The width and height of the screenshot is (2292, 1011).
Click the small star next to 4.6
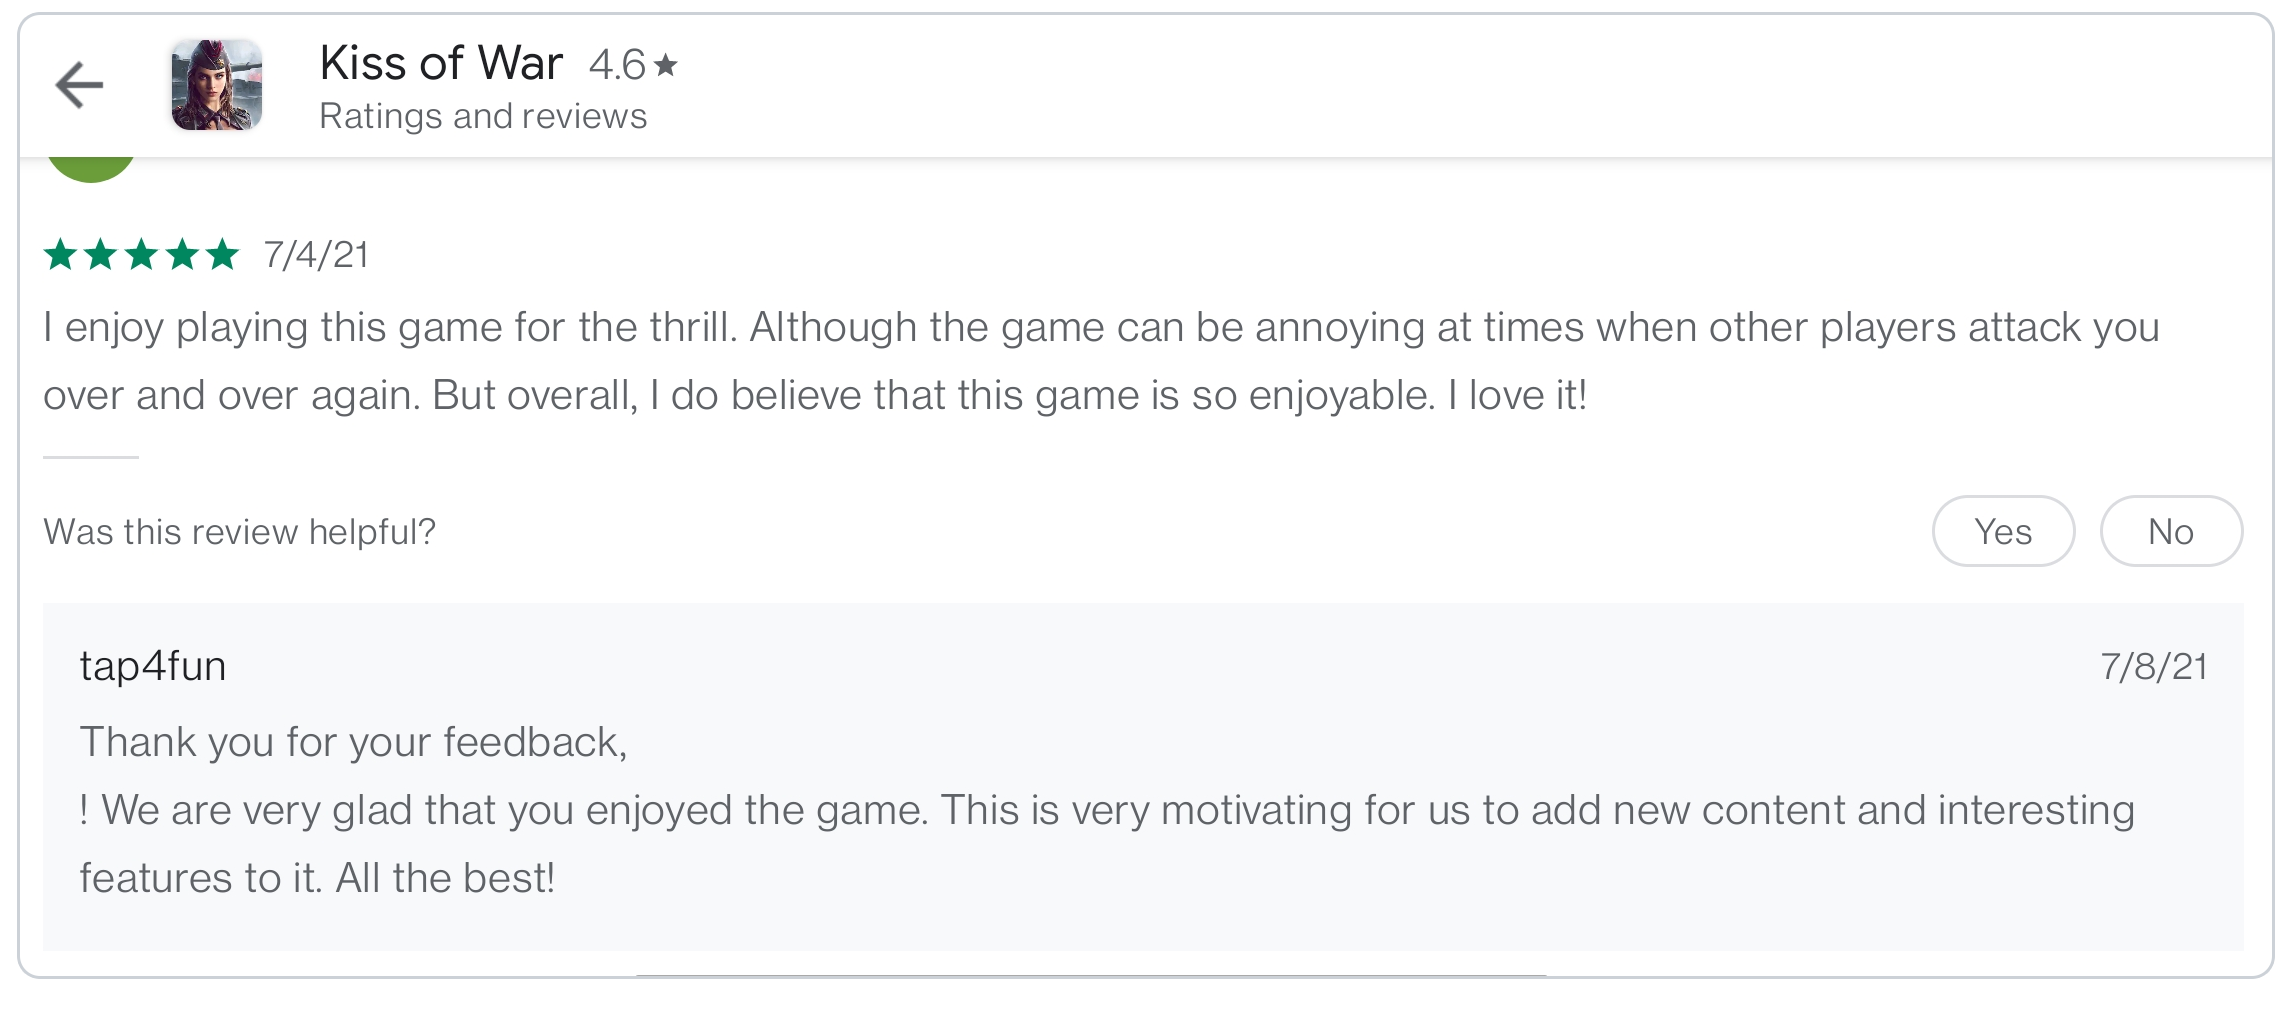tap(666, 66)
